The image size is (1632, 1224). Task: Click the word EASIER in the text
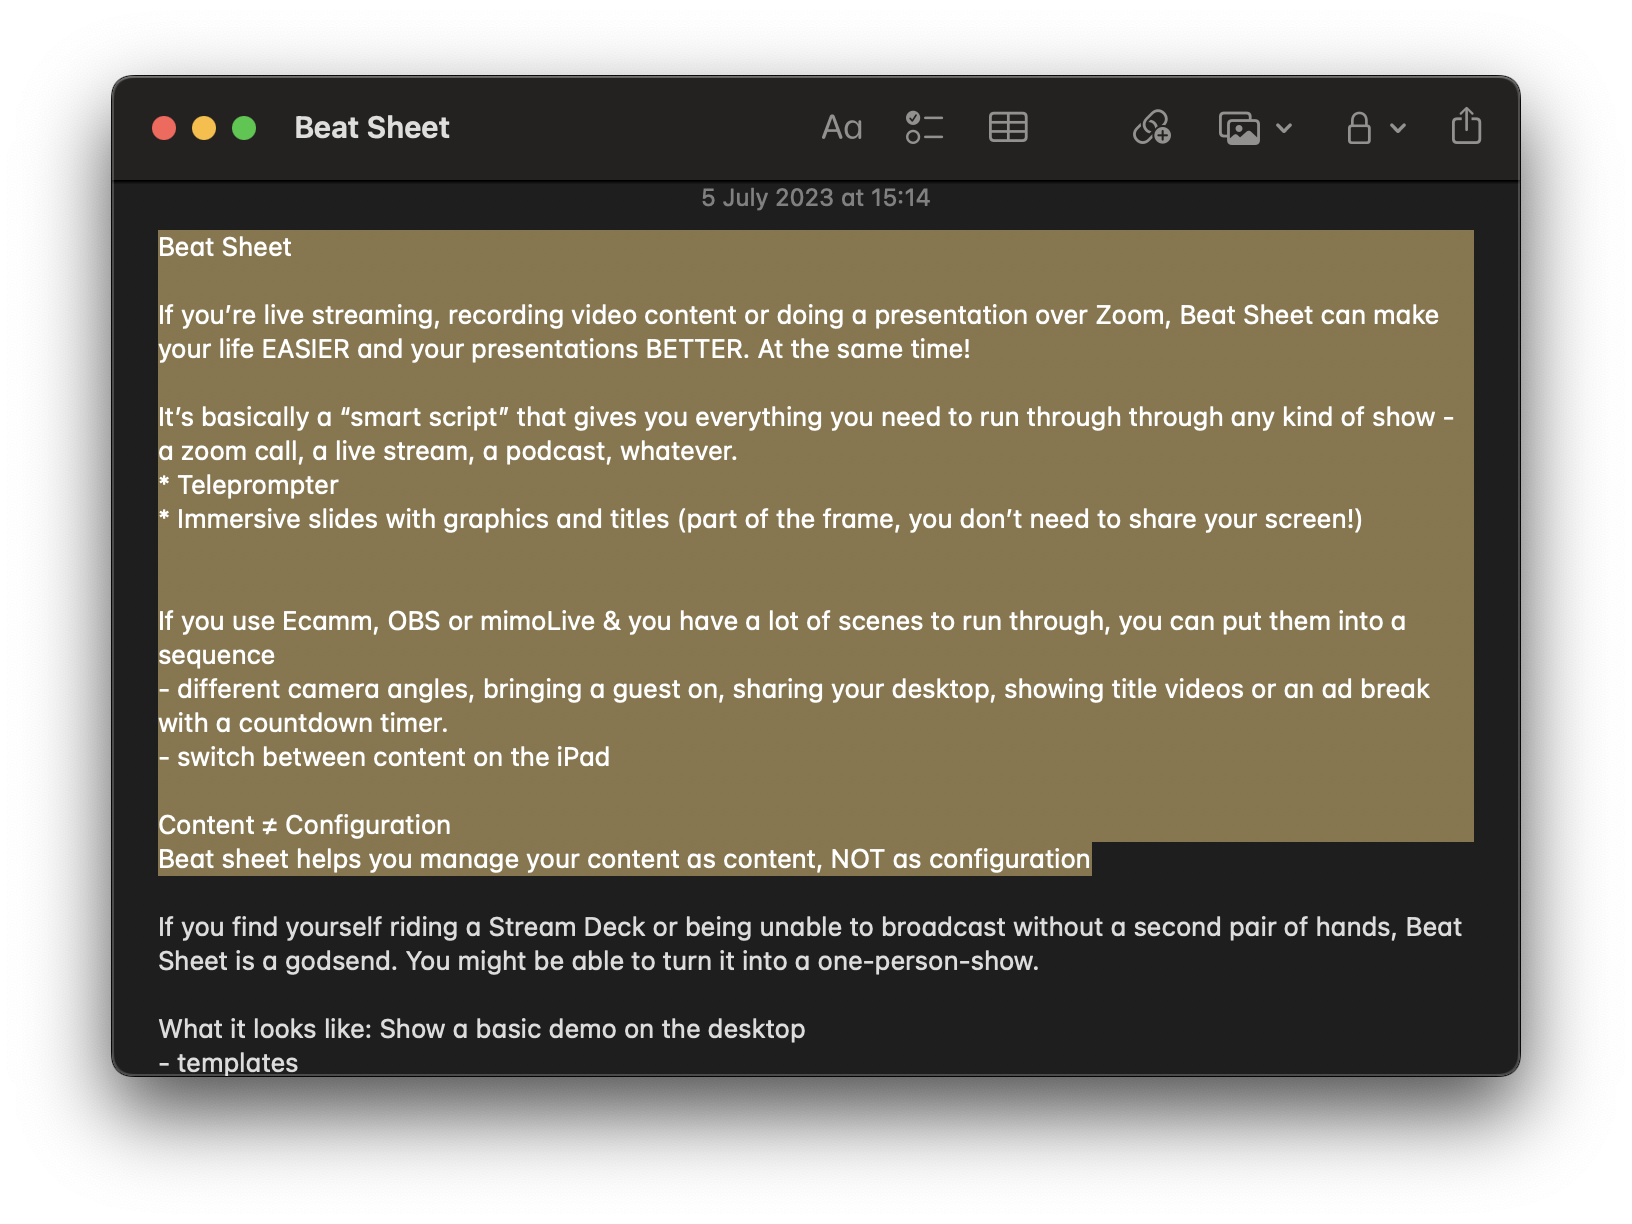click(306, 349)
